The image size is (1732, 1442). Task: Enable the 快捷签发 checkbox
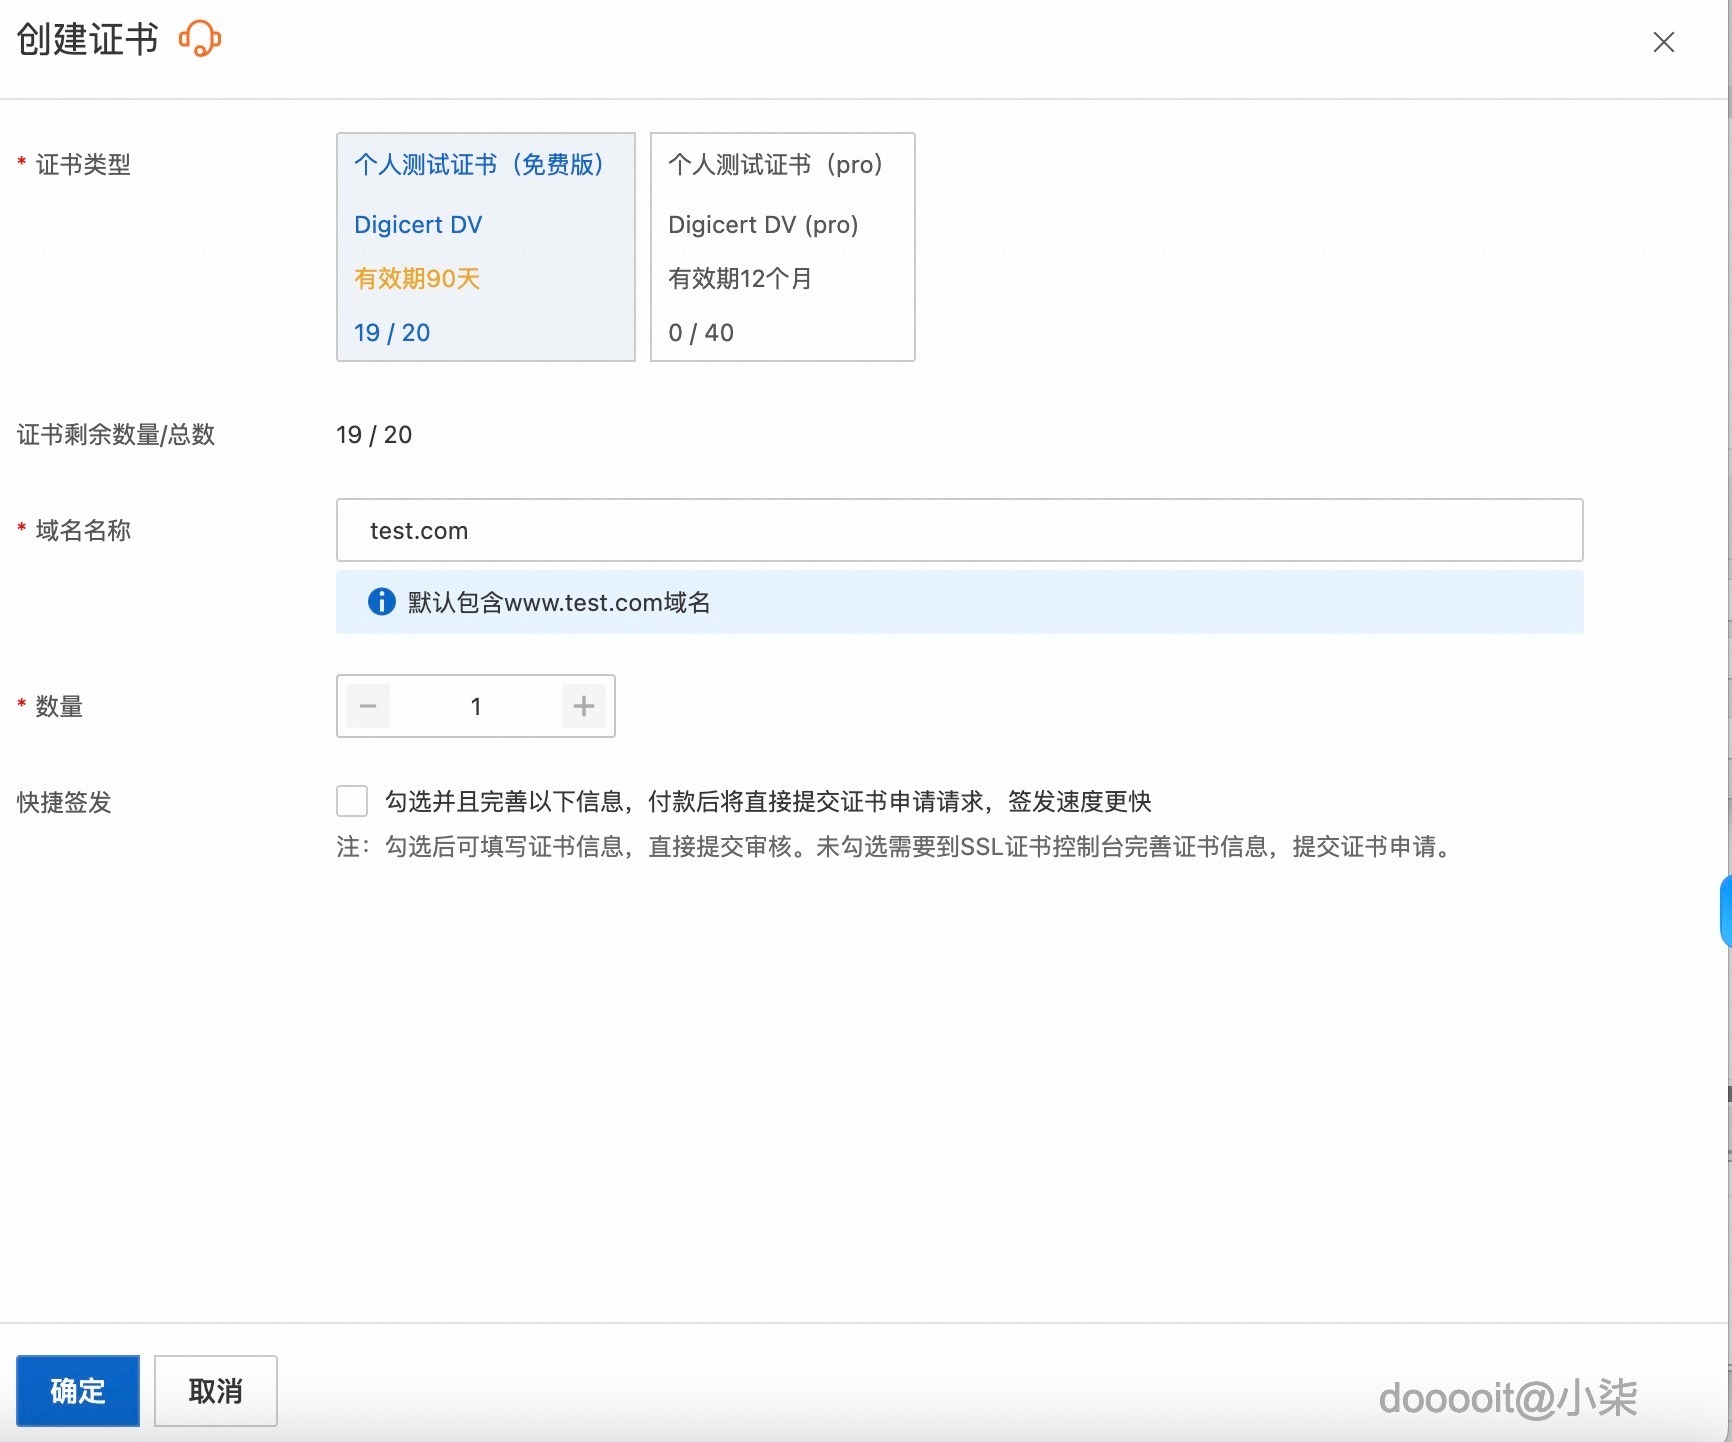352,800
